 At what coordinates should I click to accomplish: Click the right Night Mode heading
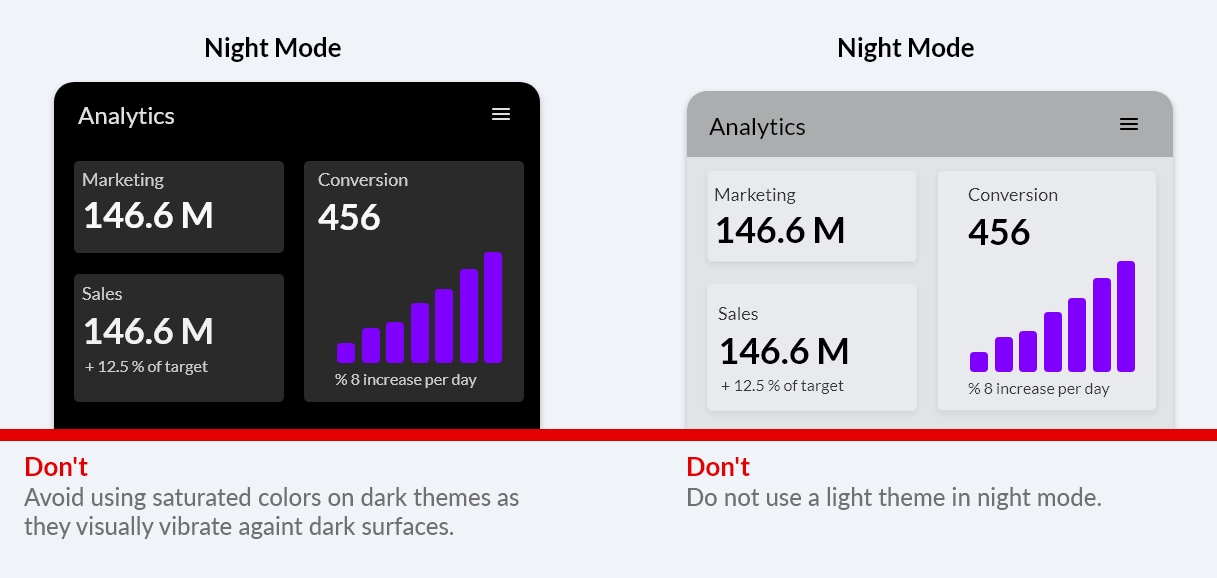pos(906,48)
